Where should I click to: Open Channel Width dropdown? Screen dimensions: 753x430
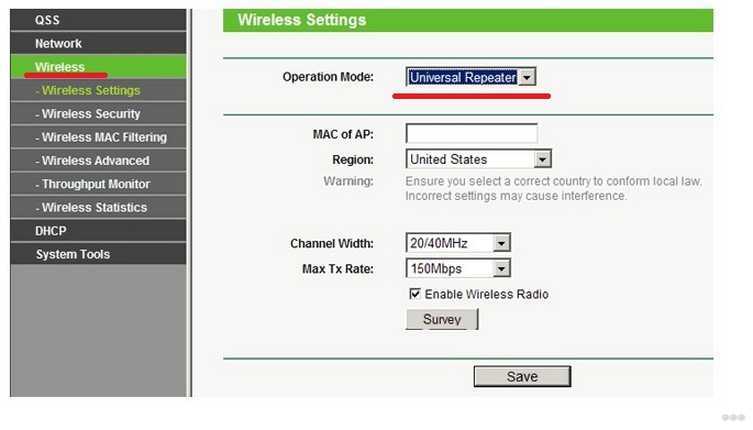coord(458,243)
